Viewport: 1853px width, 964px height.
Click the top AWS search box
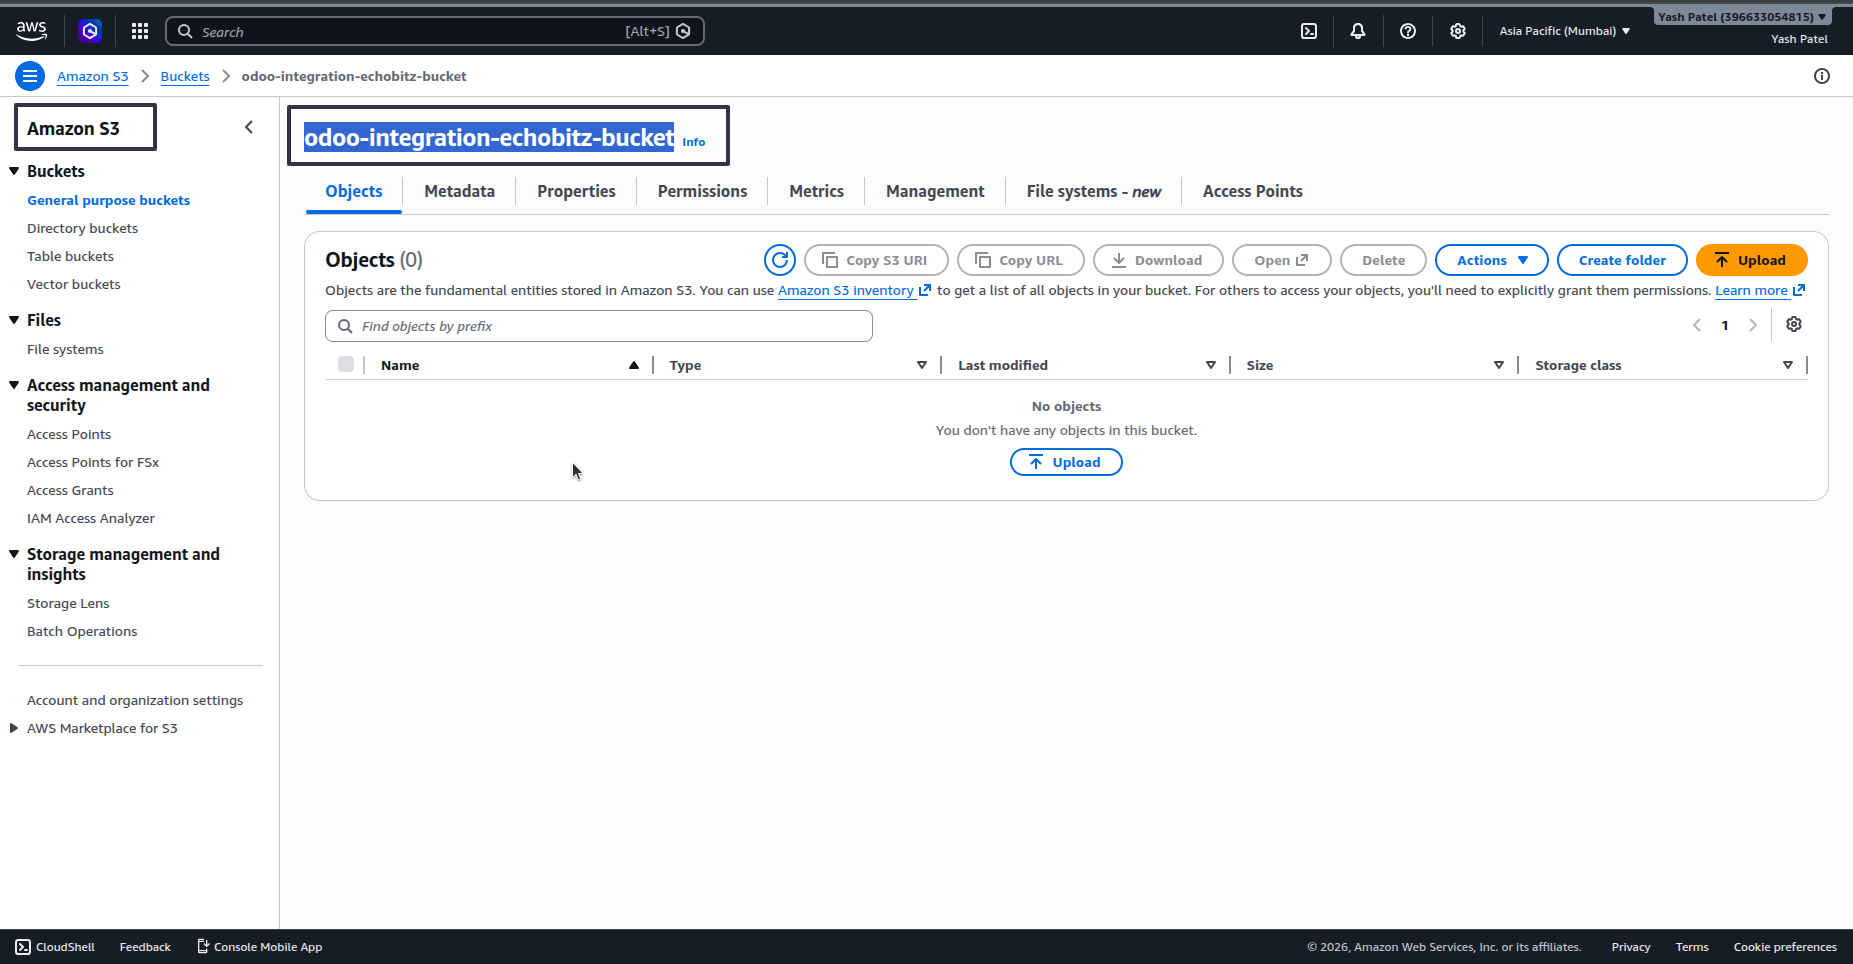(435, 31)
